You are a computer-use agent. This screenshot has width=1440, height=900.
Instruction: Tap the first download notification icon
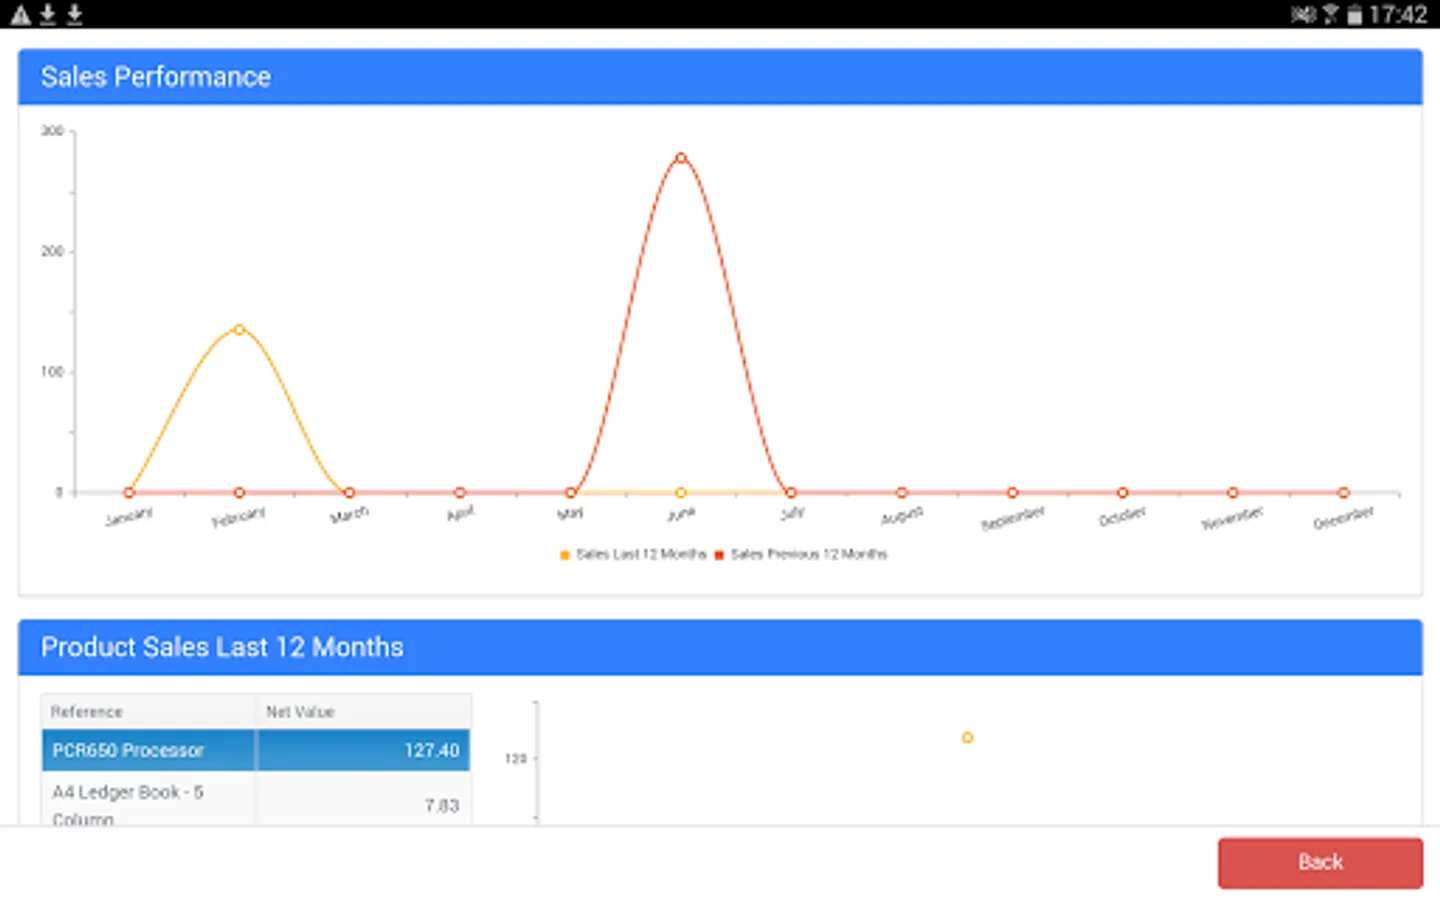tap(45, 15)
